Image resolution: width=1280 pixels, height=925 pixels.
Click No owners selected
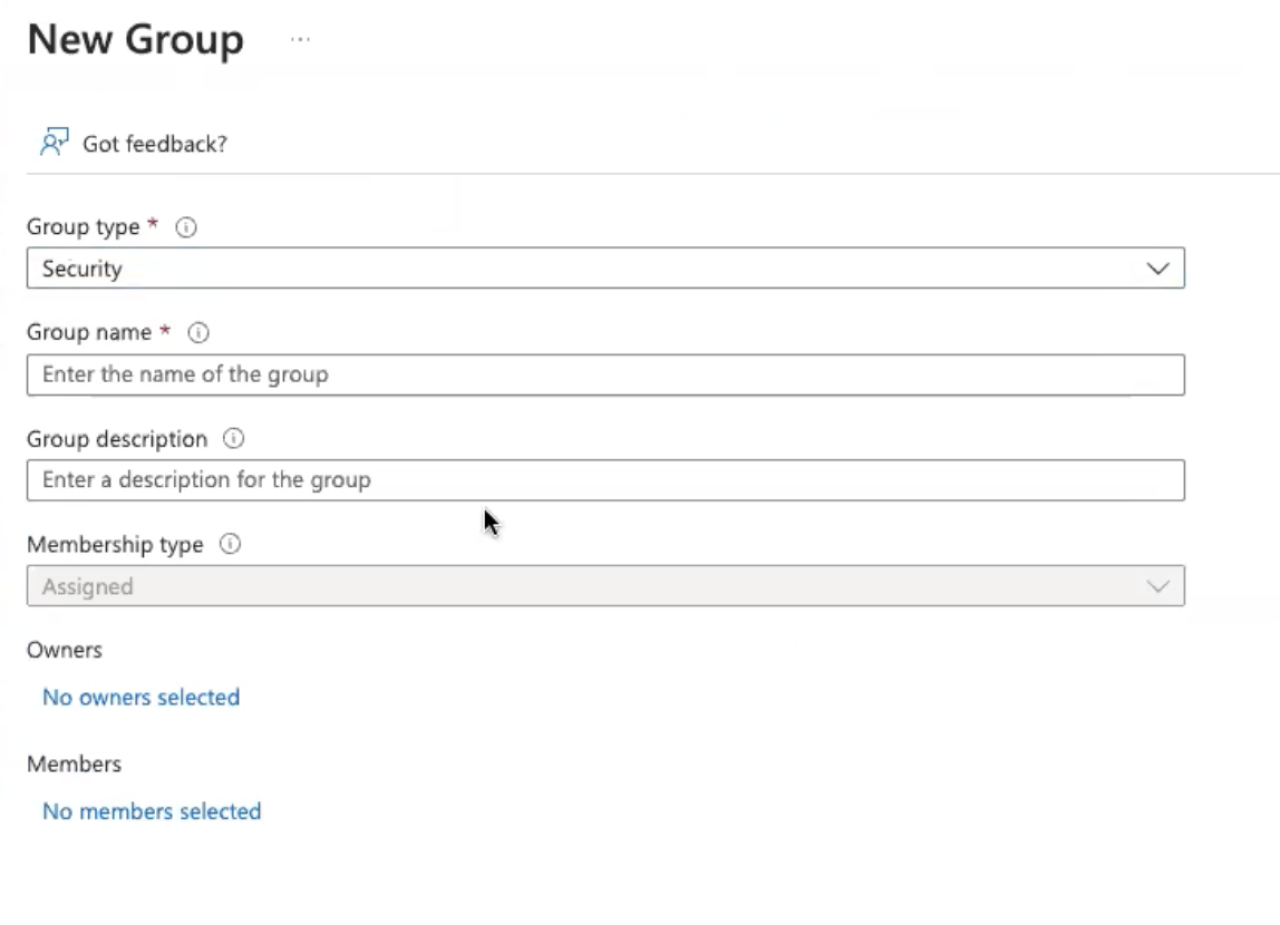pos(140,697)
